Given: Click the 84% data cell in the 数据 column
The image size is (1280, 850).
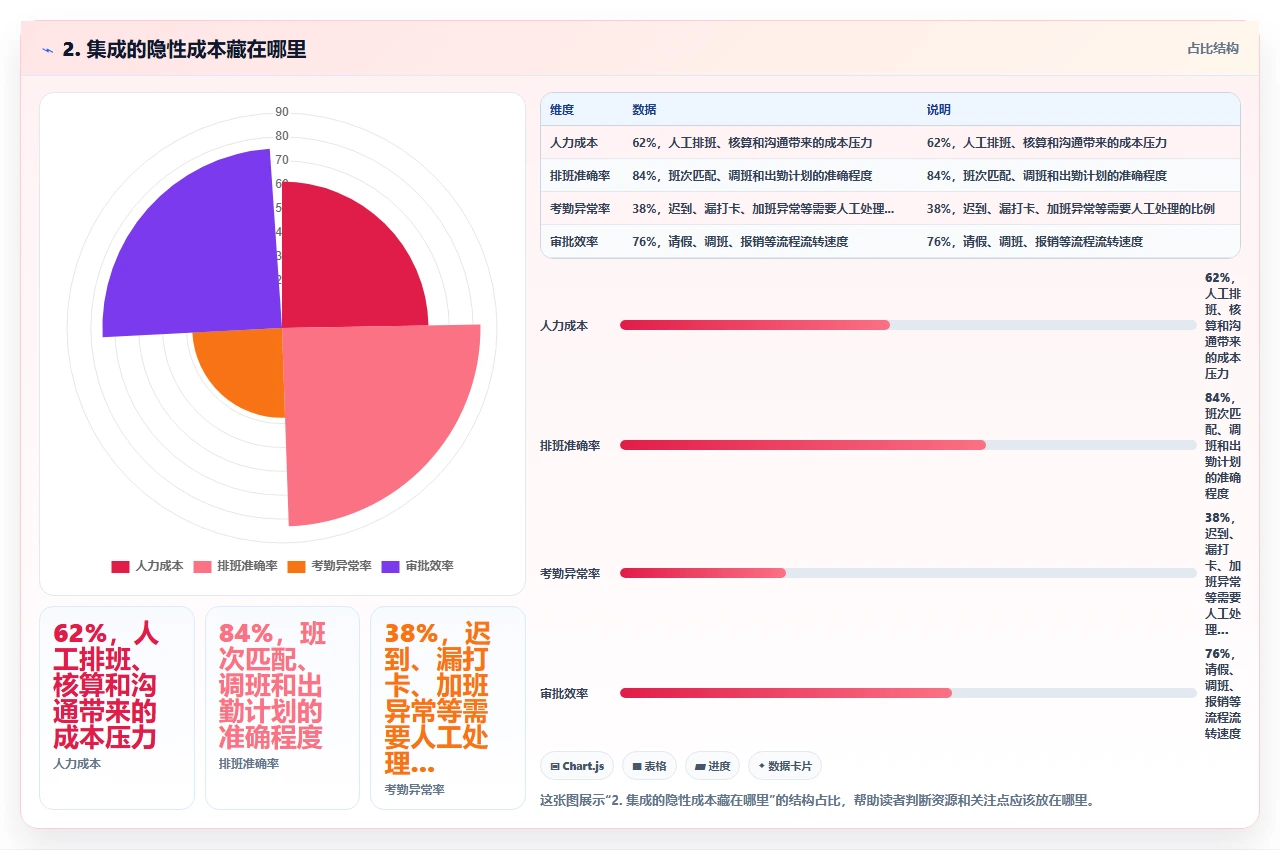Looking at the screenshot, I should tap(770, 176).
